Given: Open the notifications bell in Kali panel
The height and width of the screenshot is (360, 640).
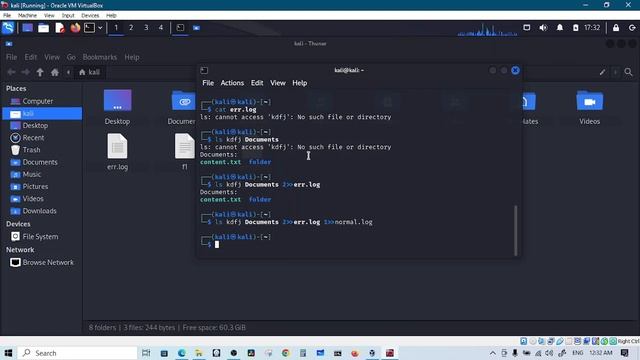Looking at the screenshot, I should [560, 28].
